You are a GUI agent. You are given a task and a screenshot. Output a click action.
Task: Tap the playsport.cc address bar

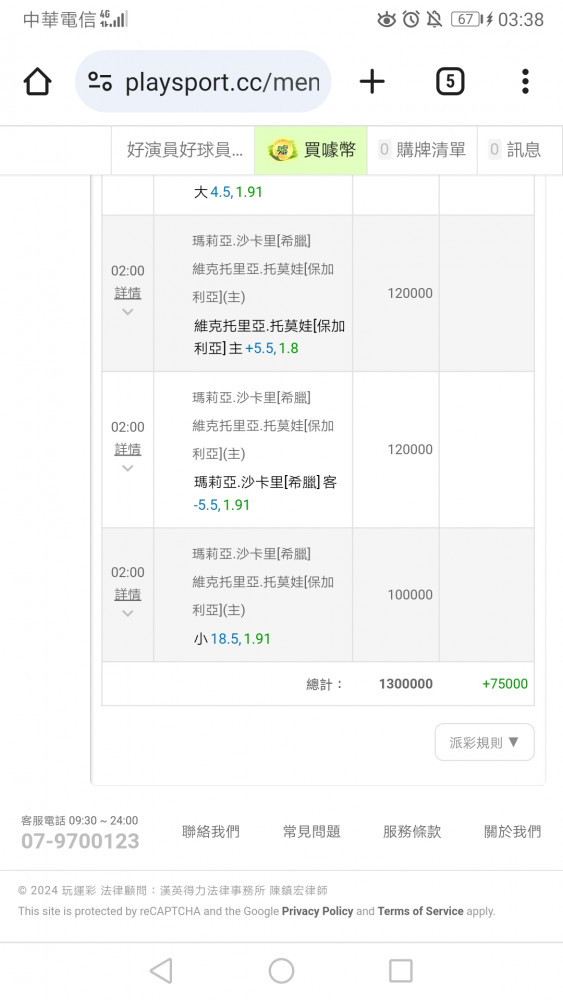tap(203, 82)
